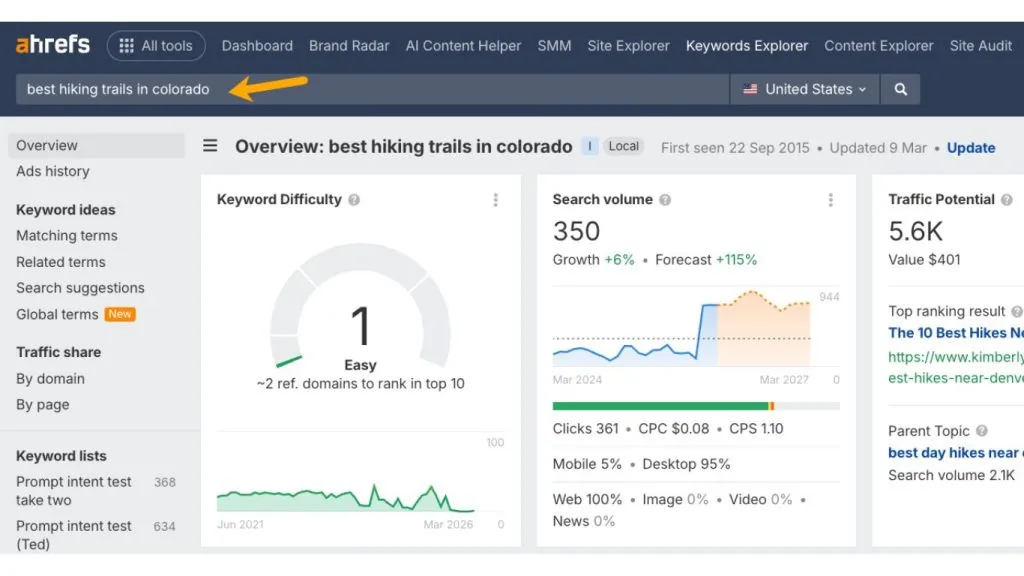
Task: Open Global terms
Action: (57, 314)
